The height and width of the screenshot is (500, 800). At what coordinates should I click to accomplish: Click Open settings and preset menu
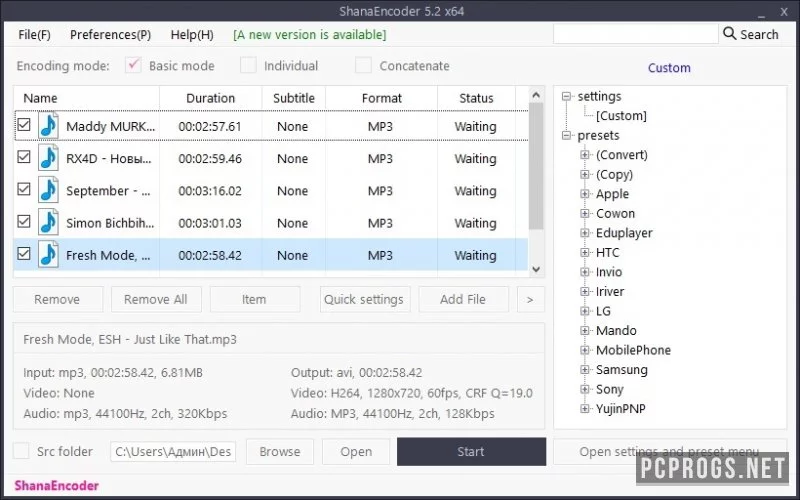(670, 452)
